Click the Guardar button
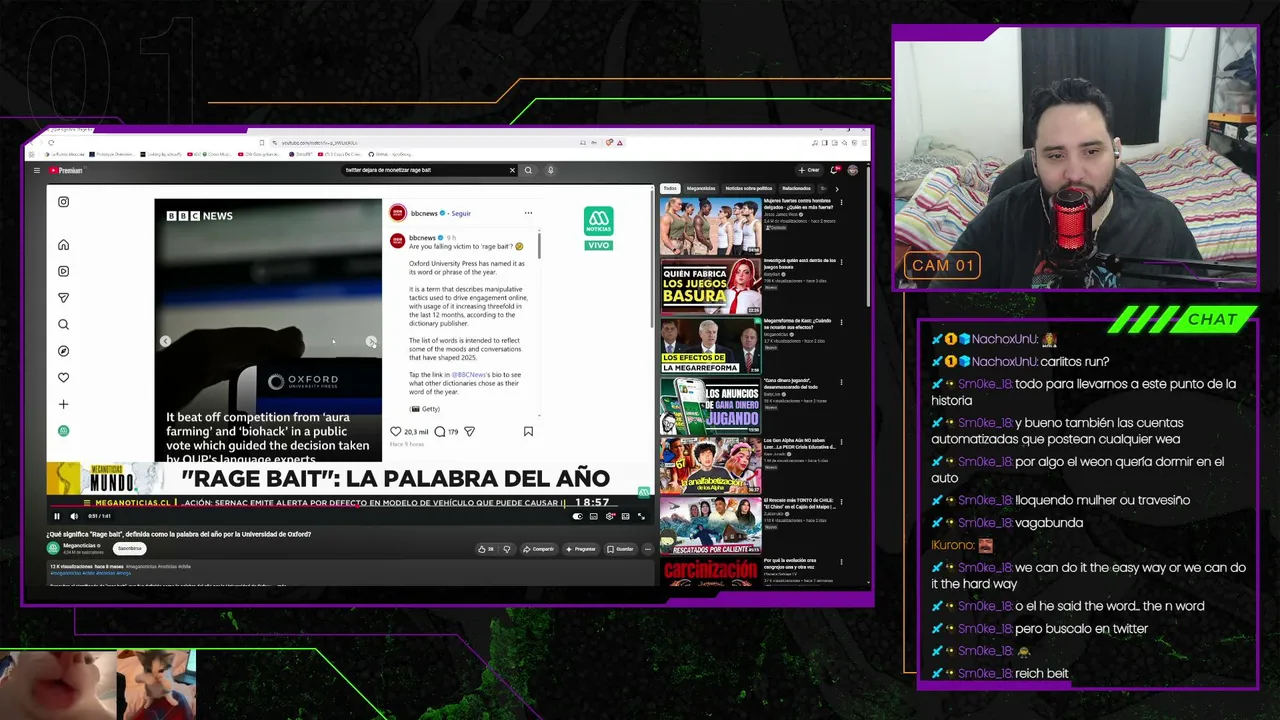The width and height of the screenshot is (1280, 720). 620,549
